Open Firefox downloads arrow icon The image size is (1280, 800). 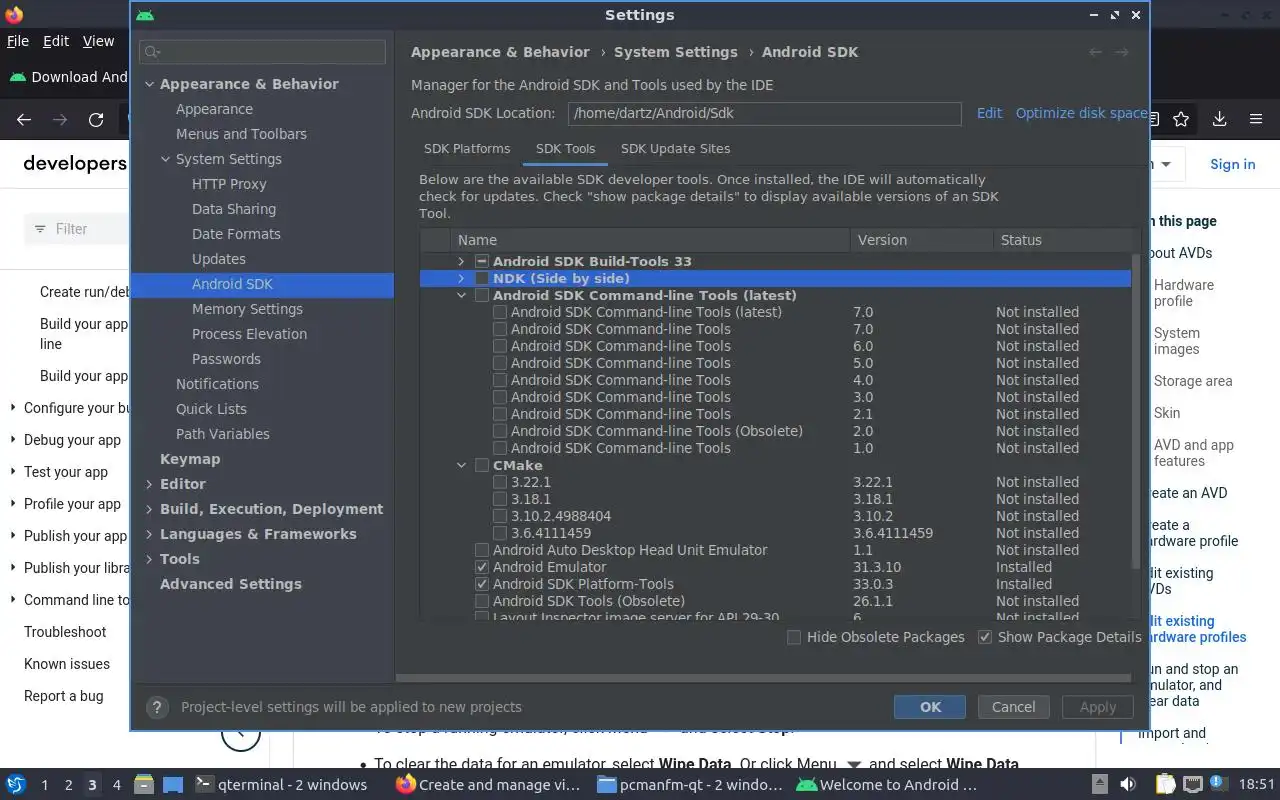1219,120
